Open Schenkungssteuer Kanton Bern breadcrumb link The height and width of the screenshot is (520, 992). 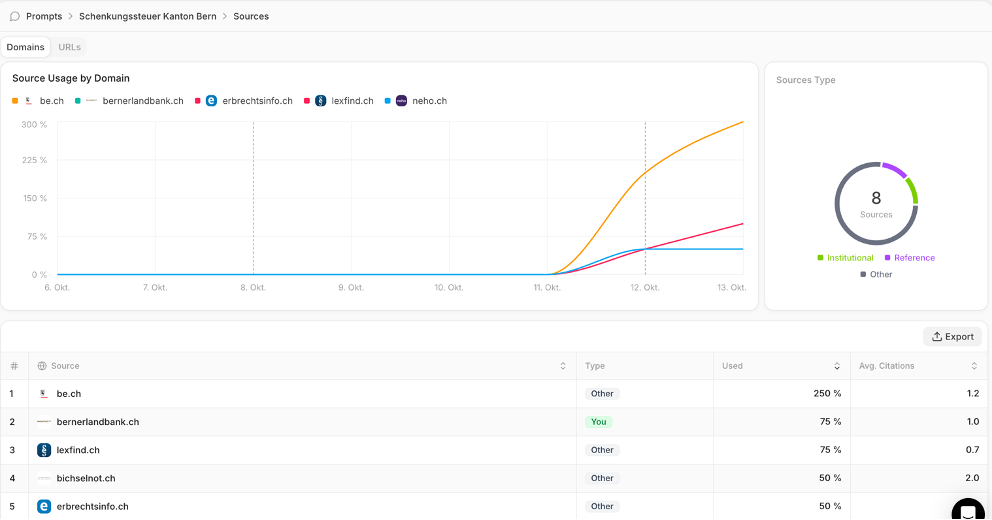pyautogui.click(x=148, y=16)
